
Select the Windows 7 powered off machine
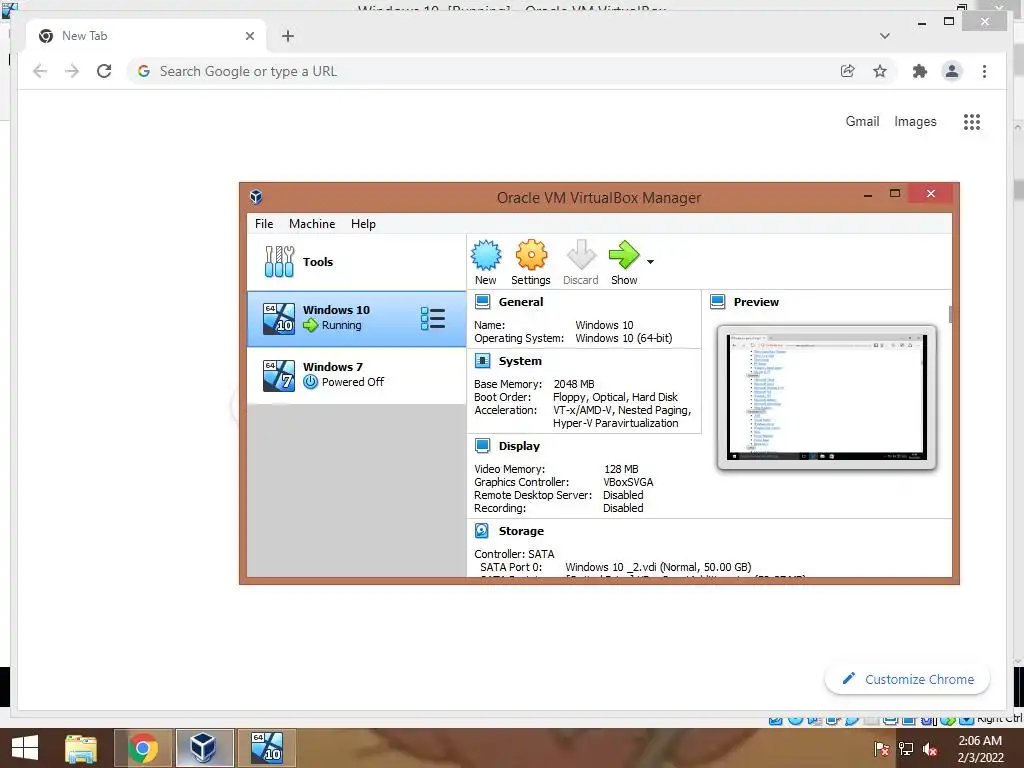click(x=356, y=375)
